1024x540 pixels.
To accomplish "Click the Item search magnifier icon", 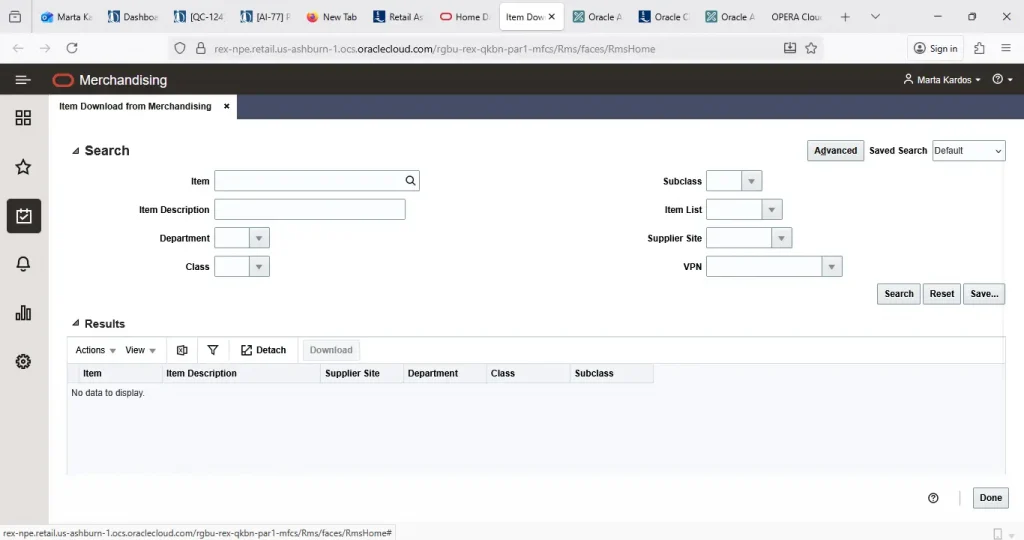I will (410, 181).
